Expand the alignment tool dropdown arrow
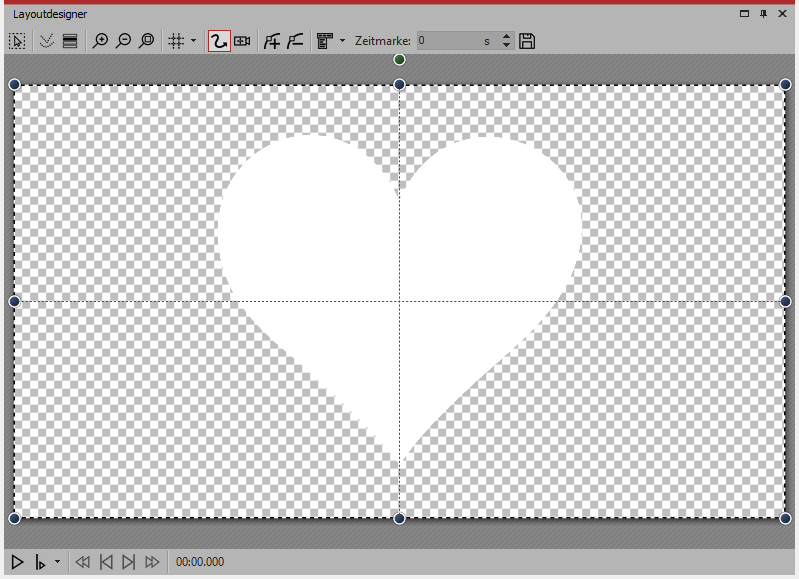 pos(343,41)
